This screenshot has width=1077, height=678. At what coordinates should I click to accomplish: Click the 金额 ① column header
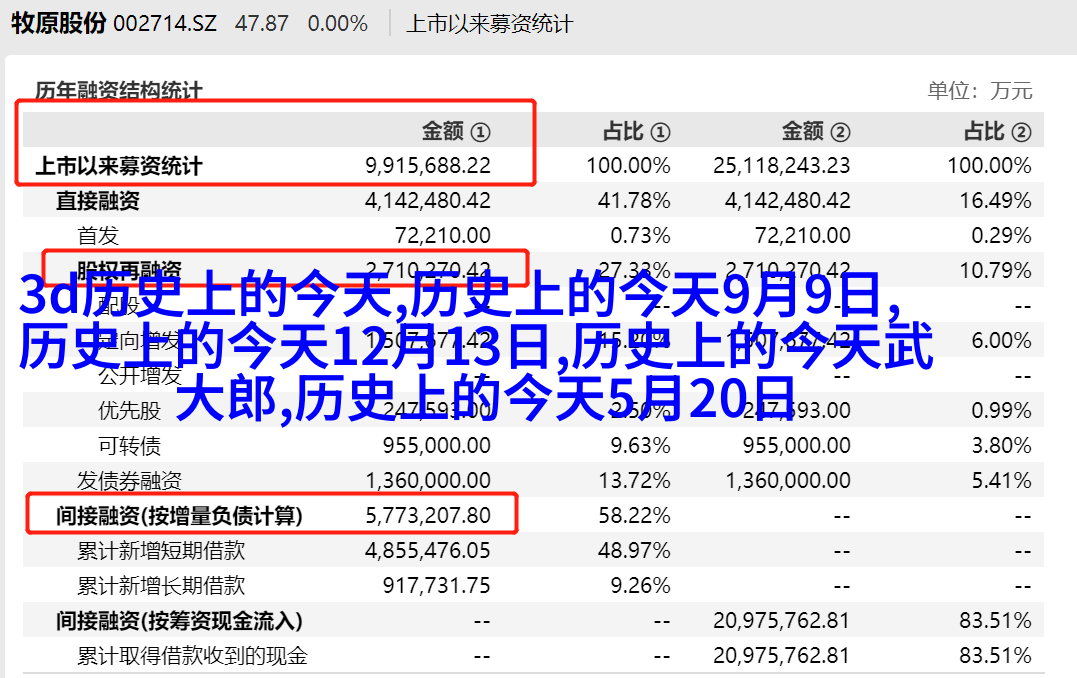click(x=456, y=131)
